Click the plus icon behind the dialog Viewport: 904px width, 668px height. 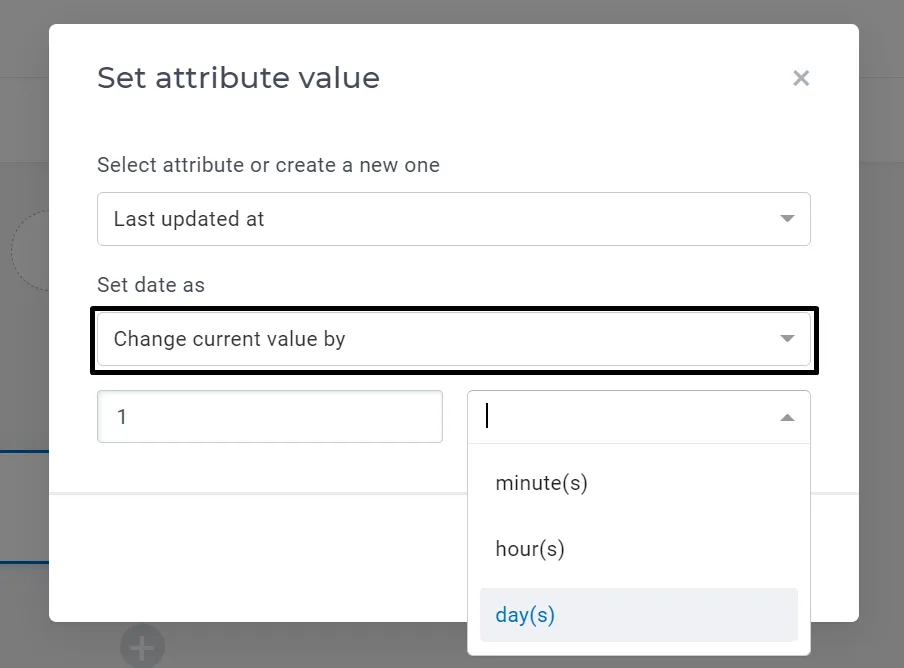point(142,648)
